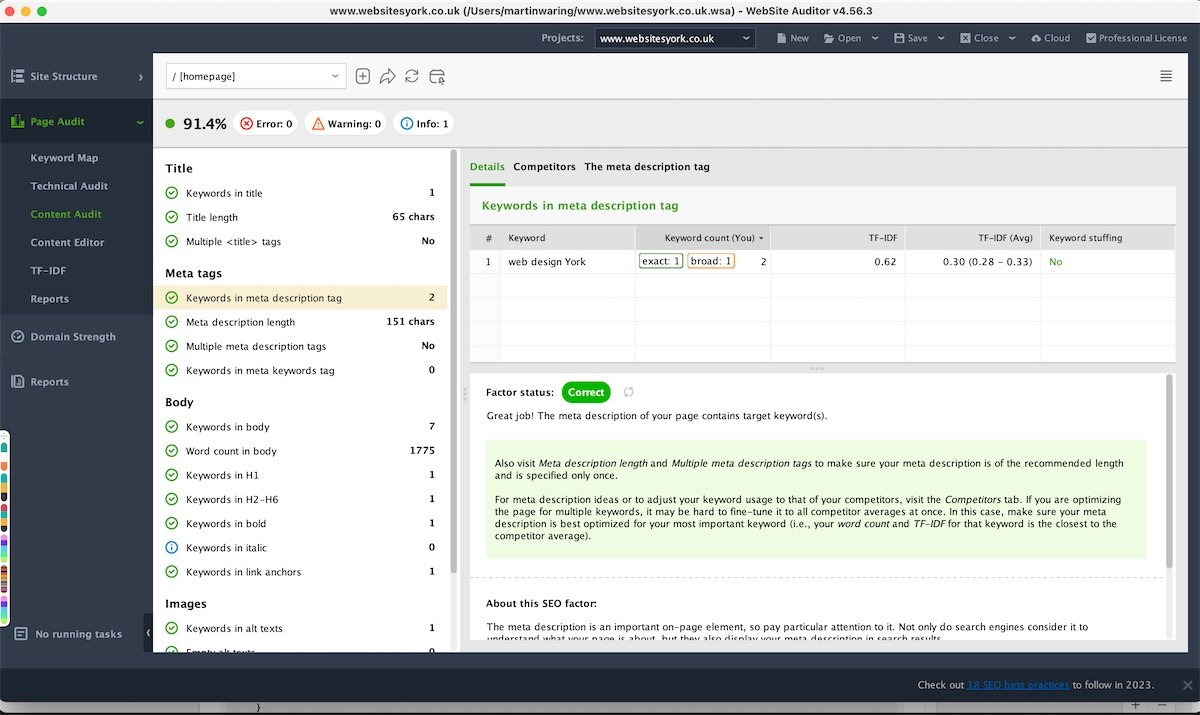Collapse the left sidebar arrow handle
Viewport: 1200px width, 715px height.
149,633
